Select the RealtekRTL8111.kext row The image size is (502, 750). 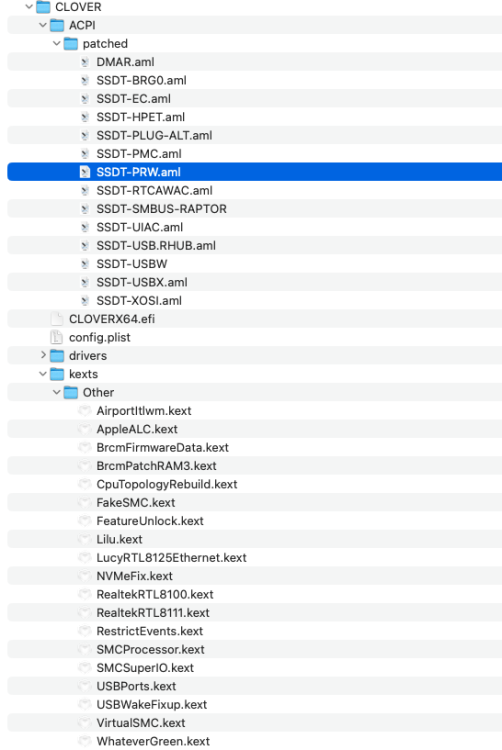click(x=254, y=612)
